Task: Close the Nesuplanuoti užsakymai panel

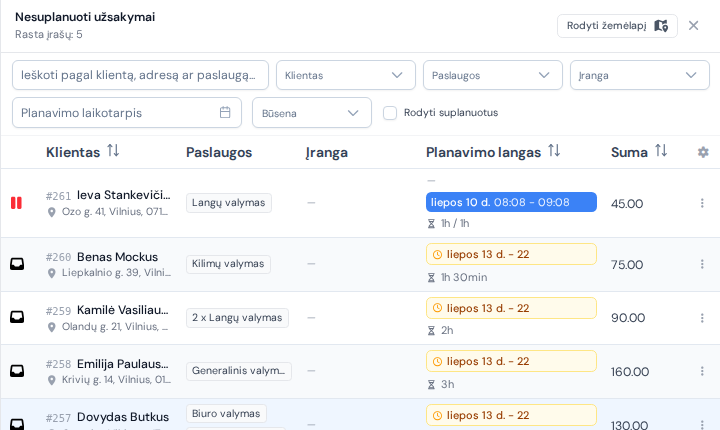Action: pos(693,26)
